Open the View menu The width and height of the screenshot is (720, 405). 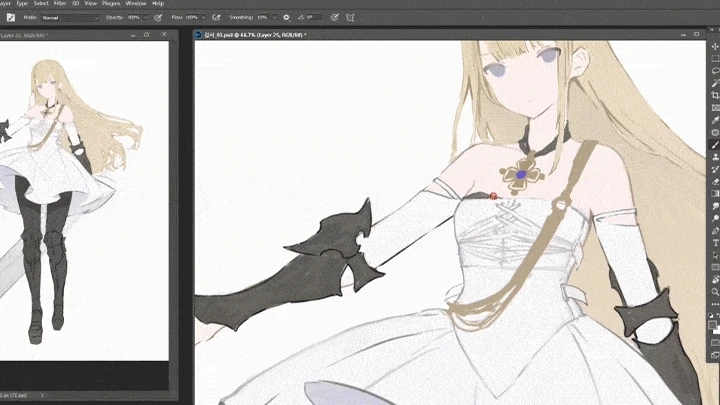tap(90, 3)
